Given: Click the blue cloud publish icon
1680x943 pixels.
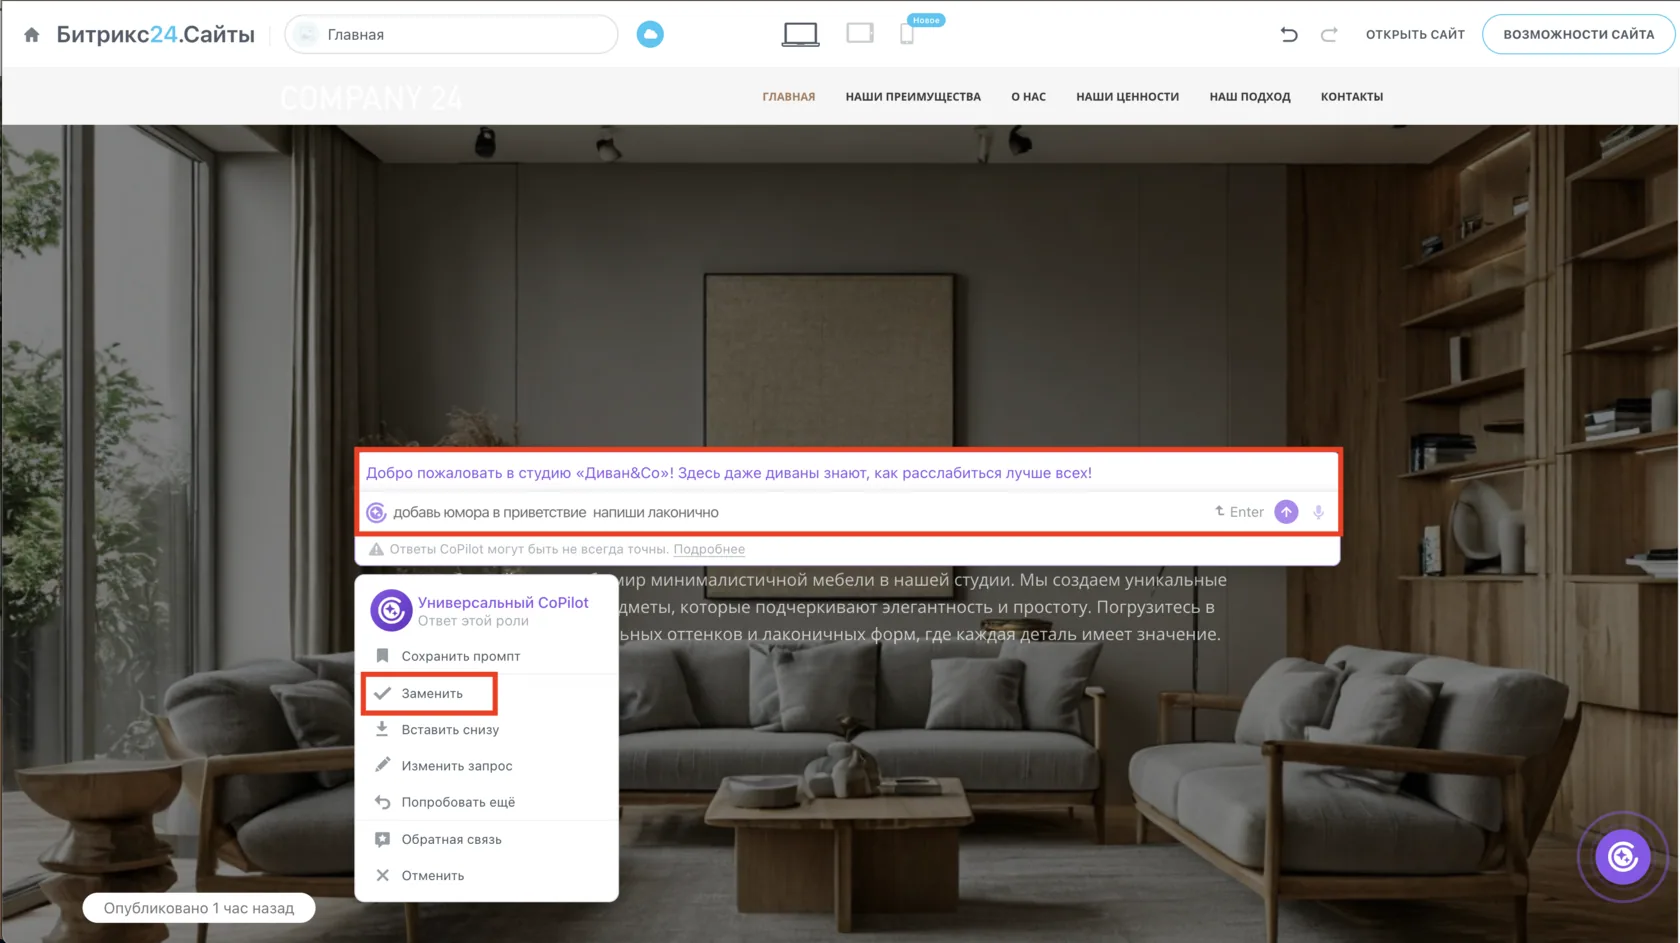Looking at the screenshot, I should point(650,34).
